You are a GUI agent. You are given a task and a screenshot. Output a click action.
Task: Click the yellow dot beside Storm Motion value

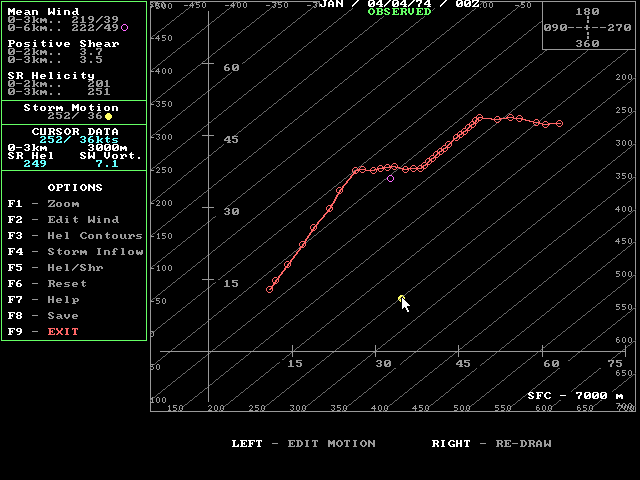pos(108,116)
